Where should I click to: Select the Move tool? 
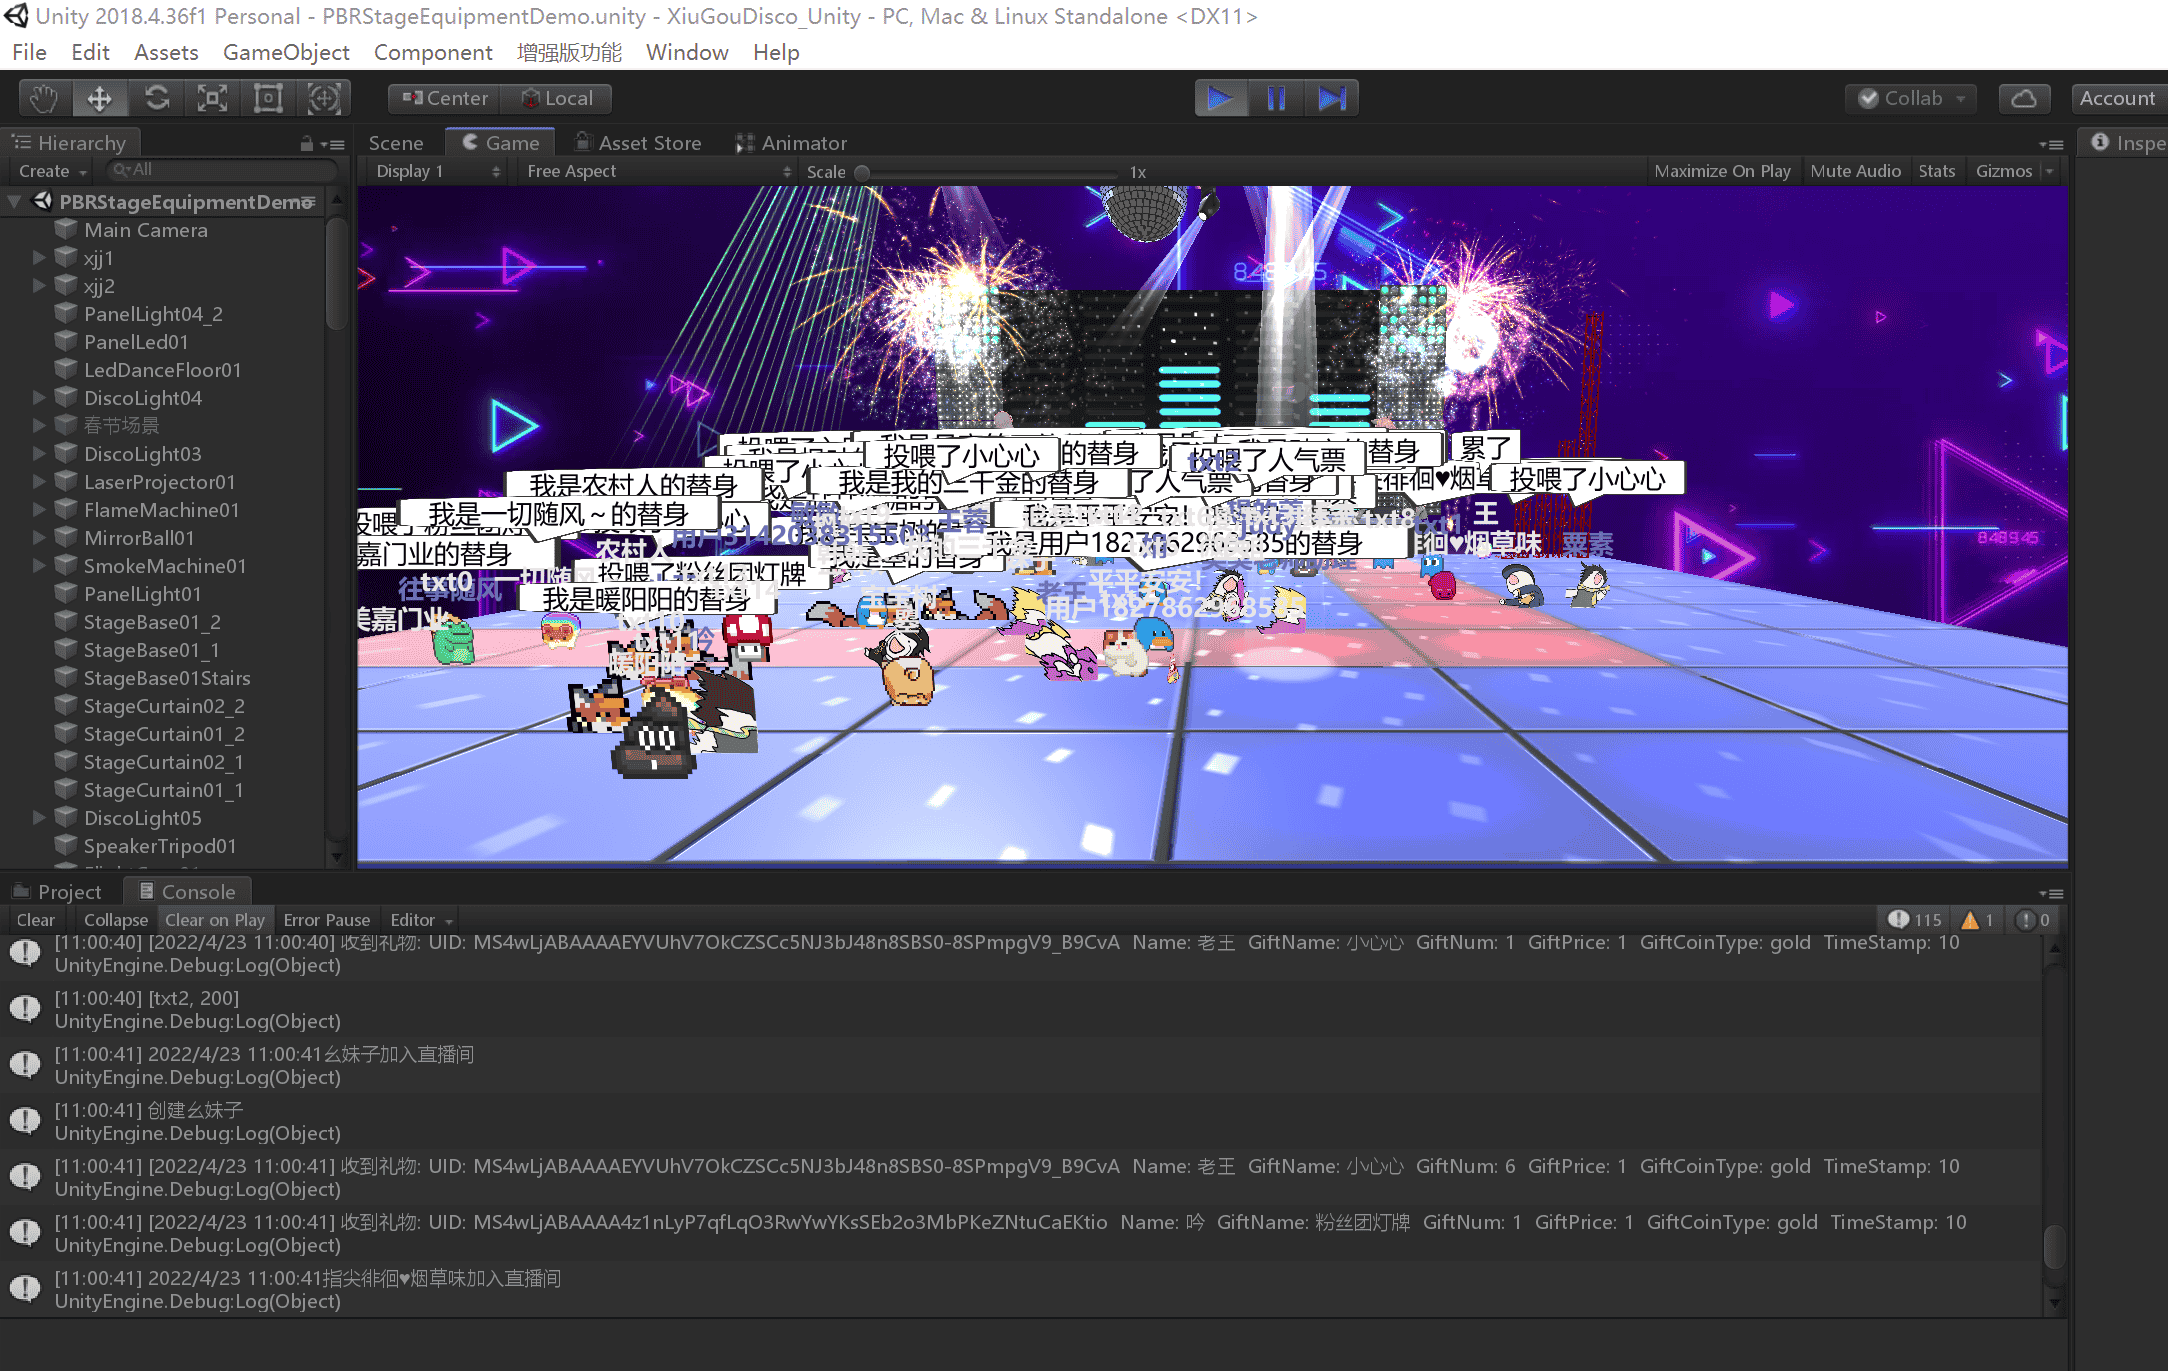coord(100,97)
